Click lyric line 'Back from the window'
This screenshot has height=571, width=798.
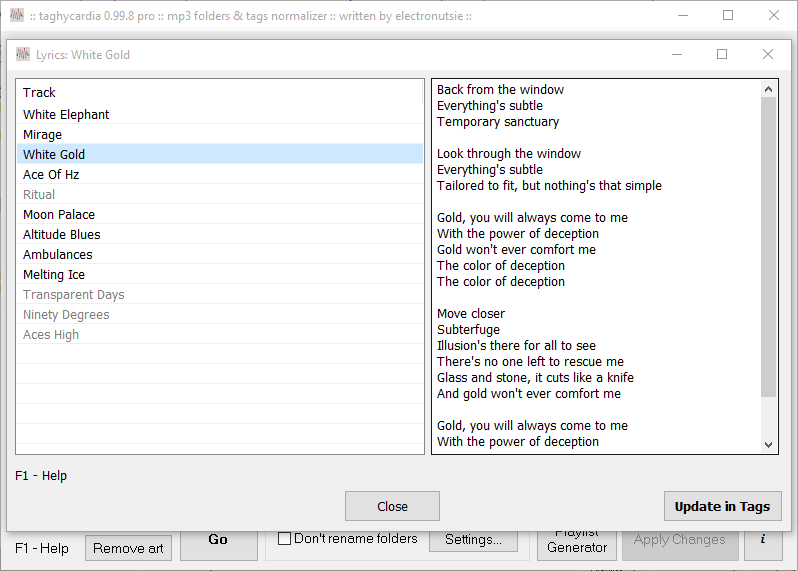coord(500,90)
